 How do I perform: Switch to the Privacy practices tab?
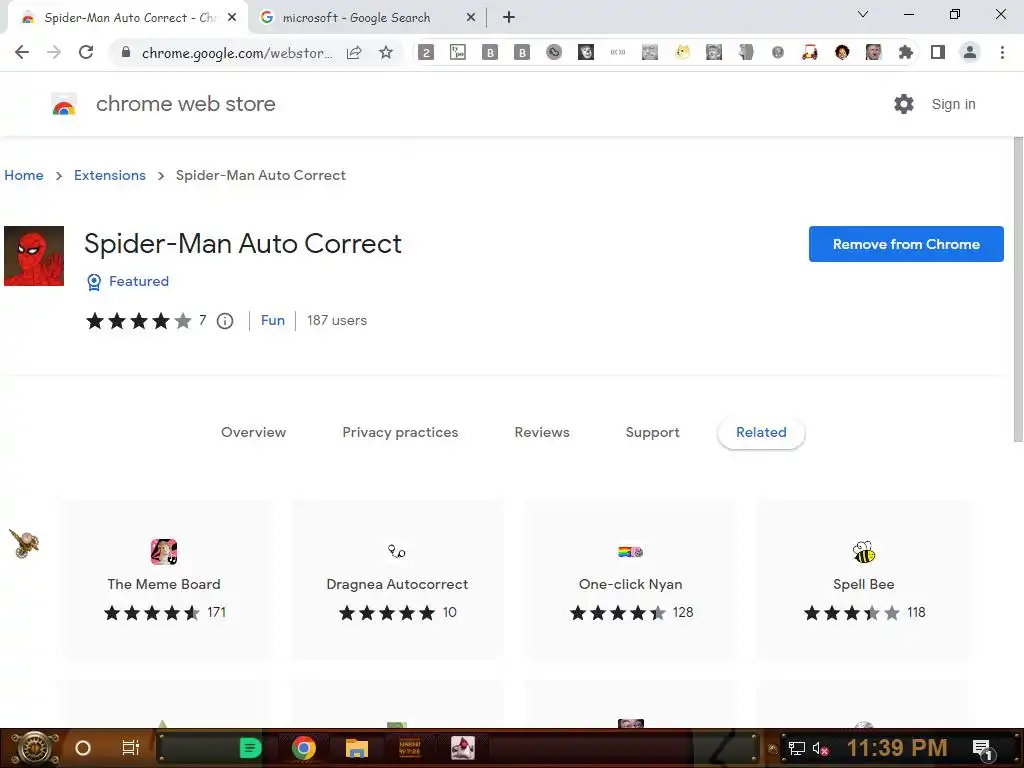400,432
